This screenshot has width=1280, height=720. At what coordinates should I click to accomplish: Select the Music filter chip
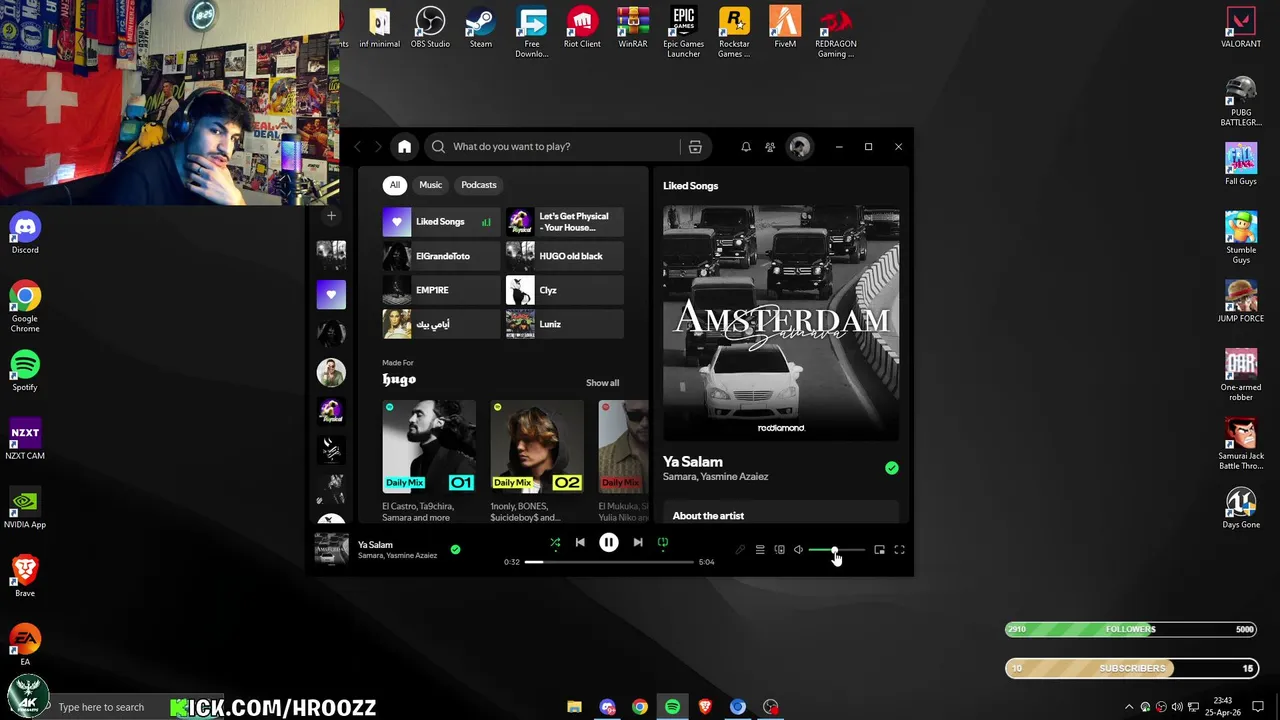click(430, 185)
